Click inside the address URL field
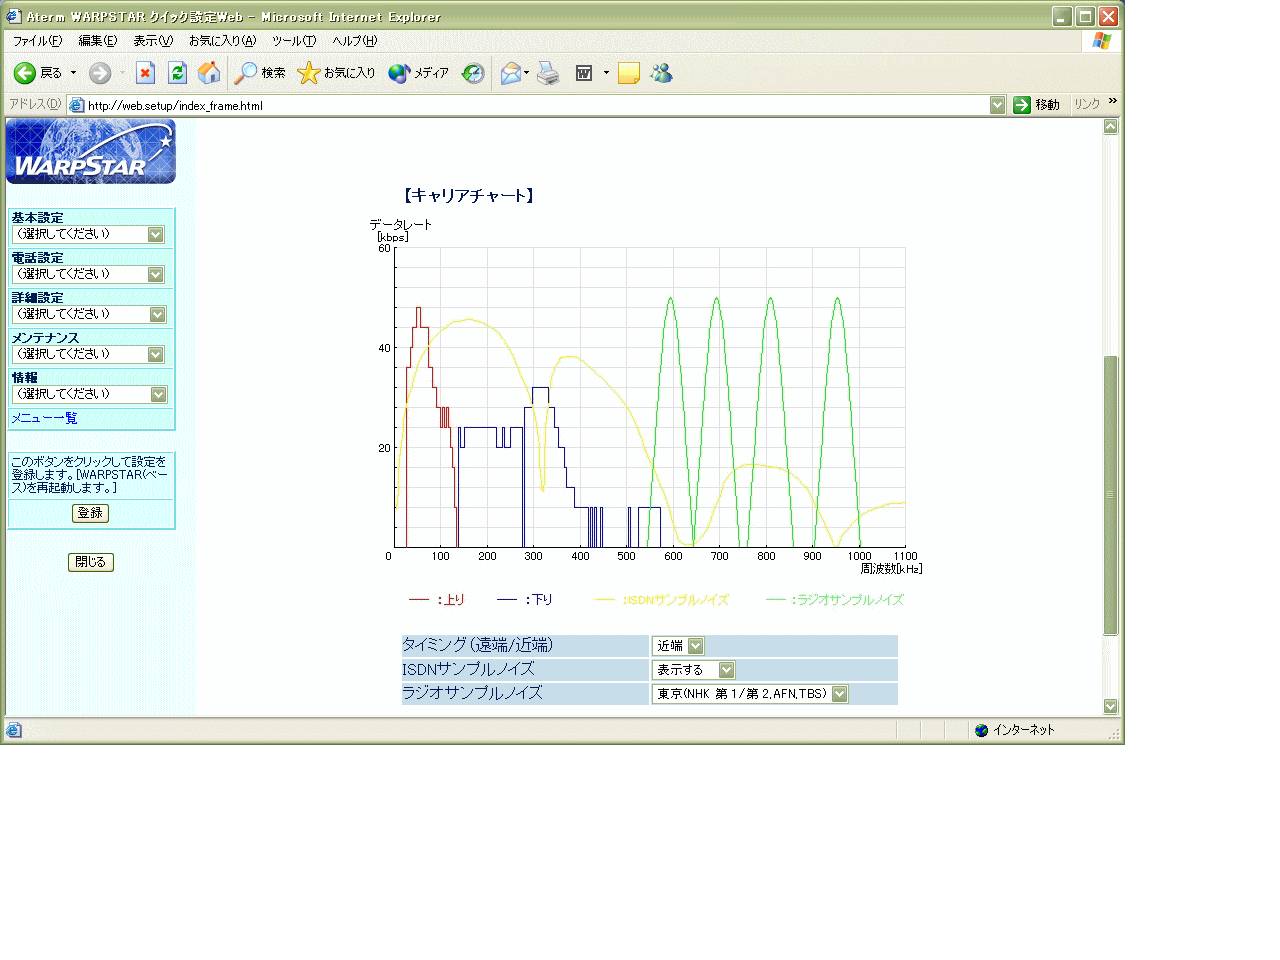Viewport: 1280px width, 960px height. [x=535, y=105]
